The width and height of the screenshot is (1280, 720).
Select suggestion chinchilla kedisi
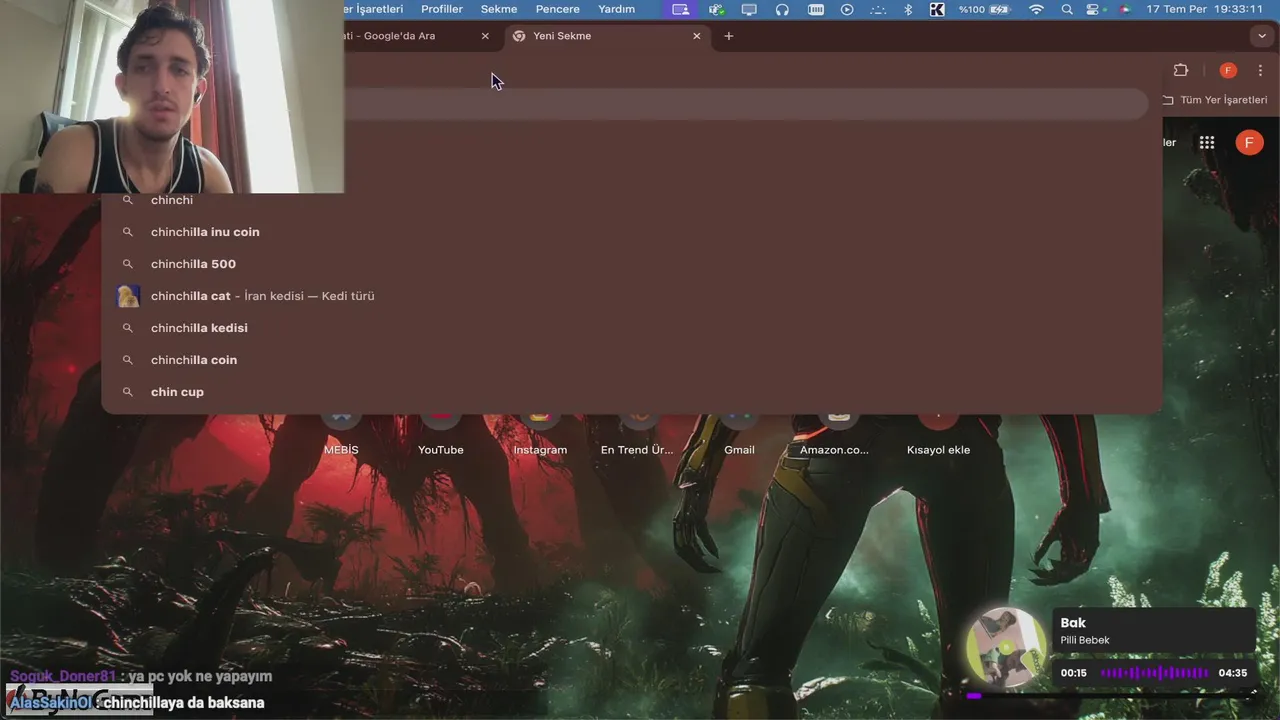coord(631,328)
